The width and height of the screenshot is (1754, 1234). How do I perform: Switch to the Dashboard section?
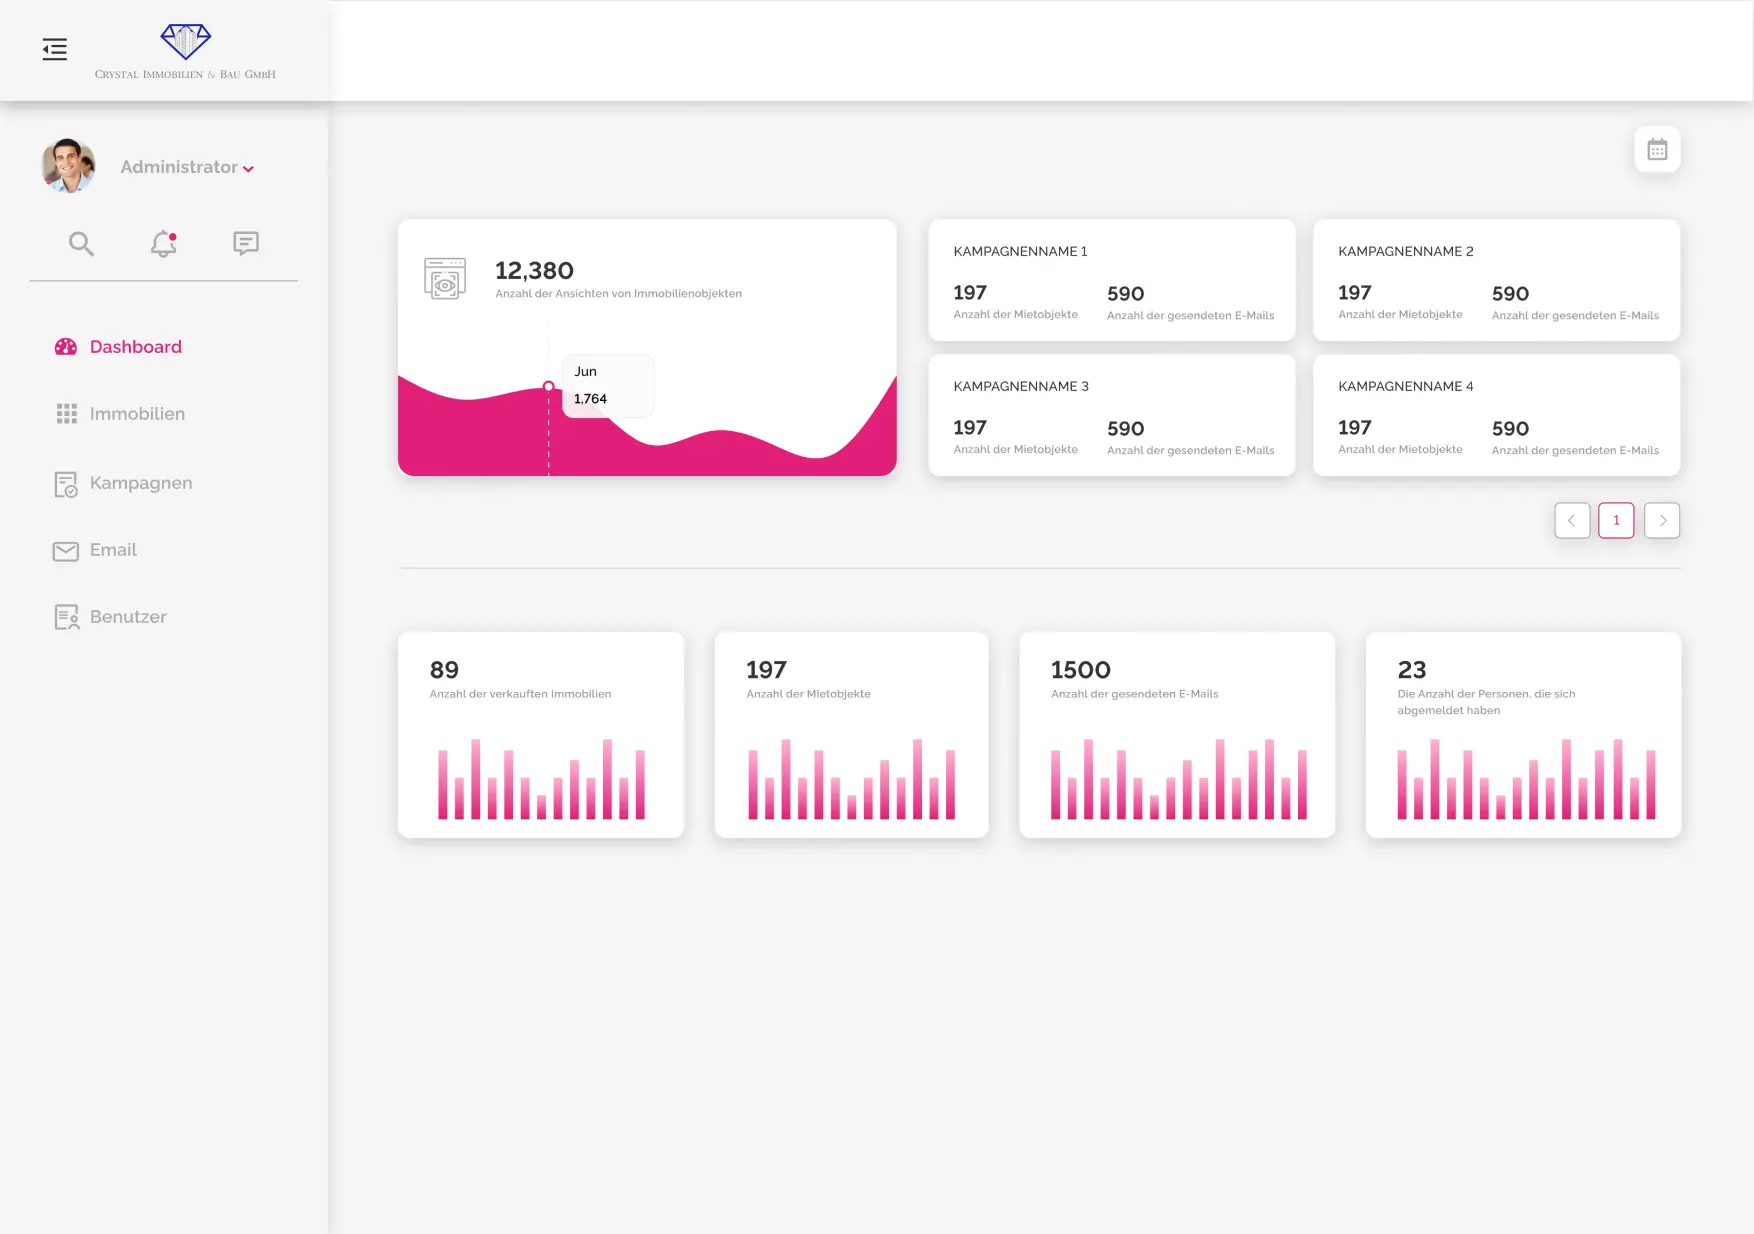(x=135, y=346)
